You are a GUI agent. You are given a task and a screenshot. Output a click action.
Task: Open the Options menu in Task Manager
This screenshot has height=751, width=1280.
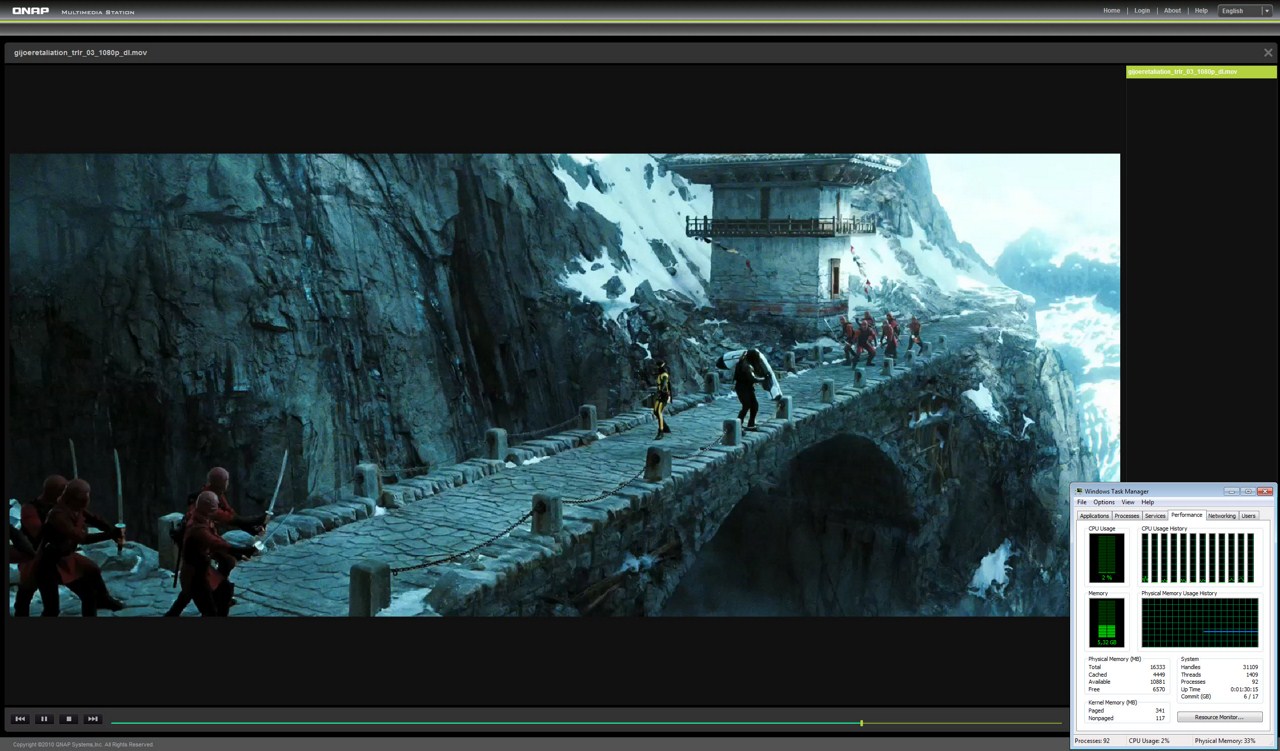(1104, 502)
